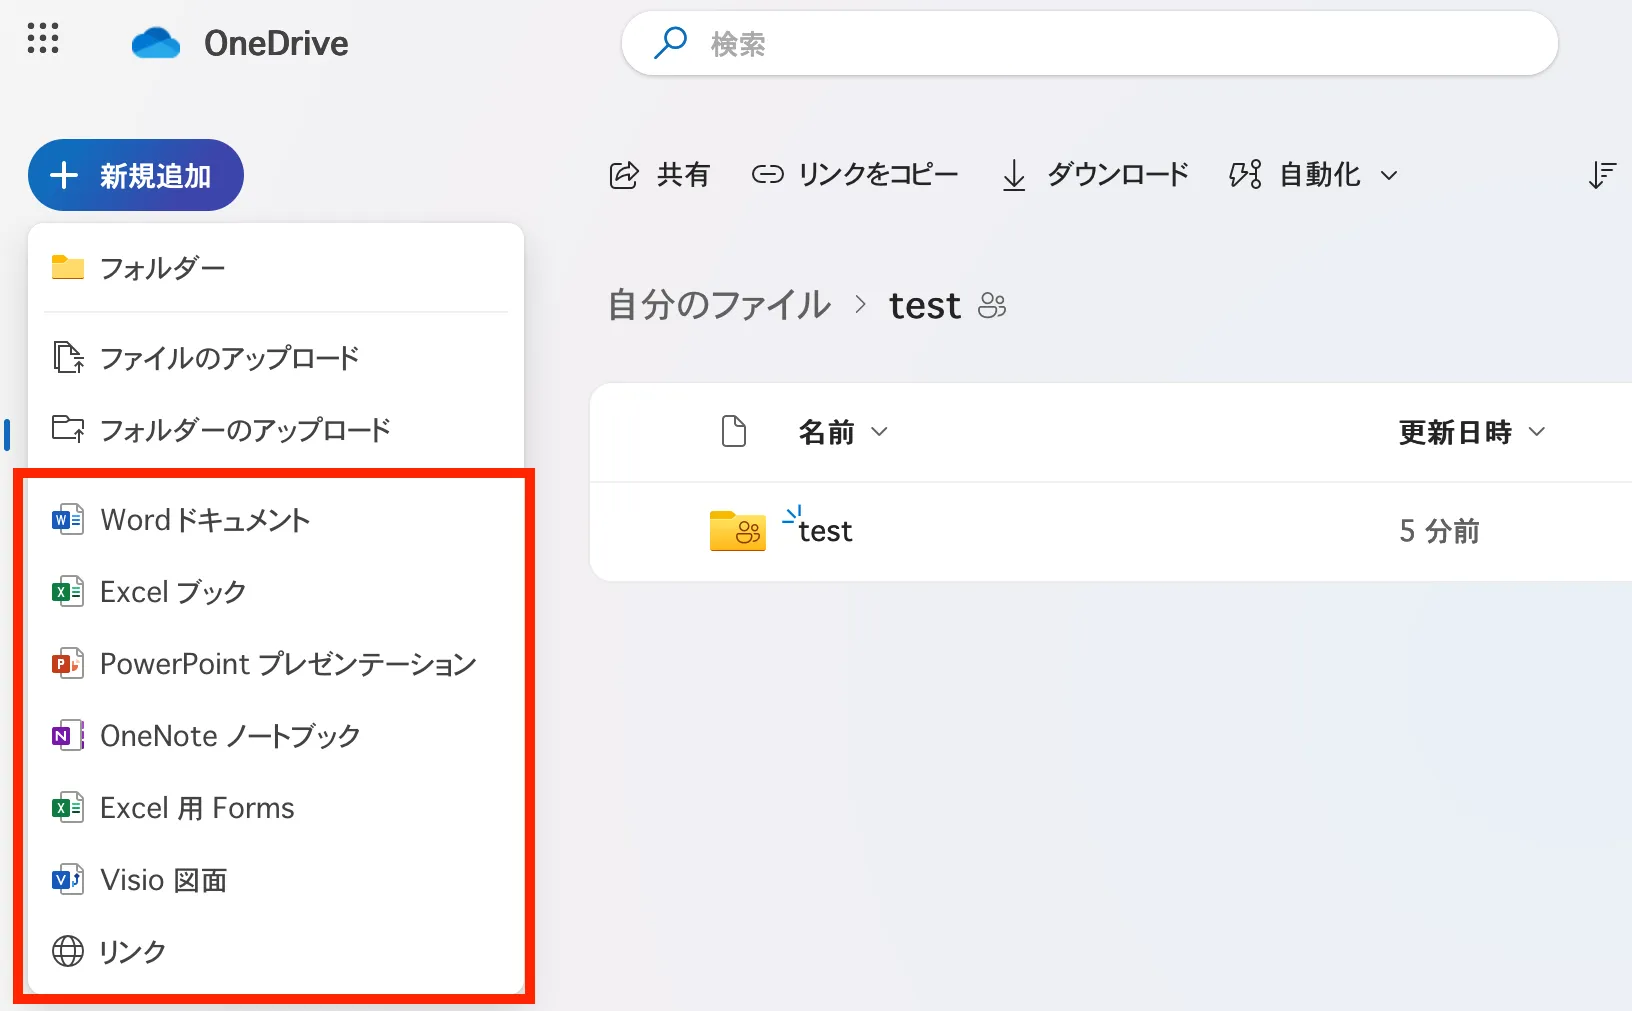The height and width of the screenshot is (1011, 1632).
Task: Create a new Excel ブック
Action: click(173, 592)
